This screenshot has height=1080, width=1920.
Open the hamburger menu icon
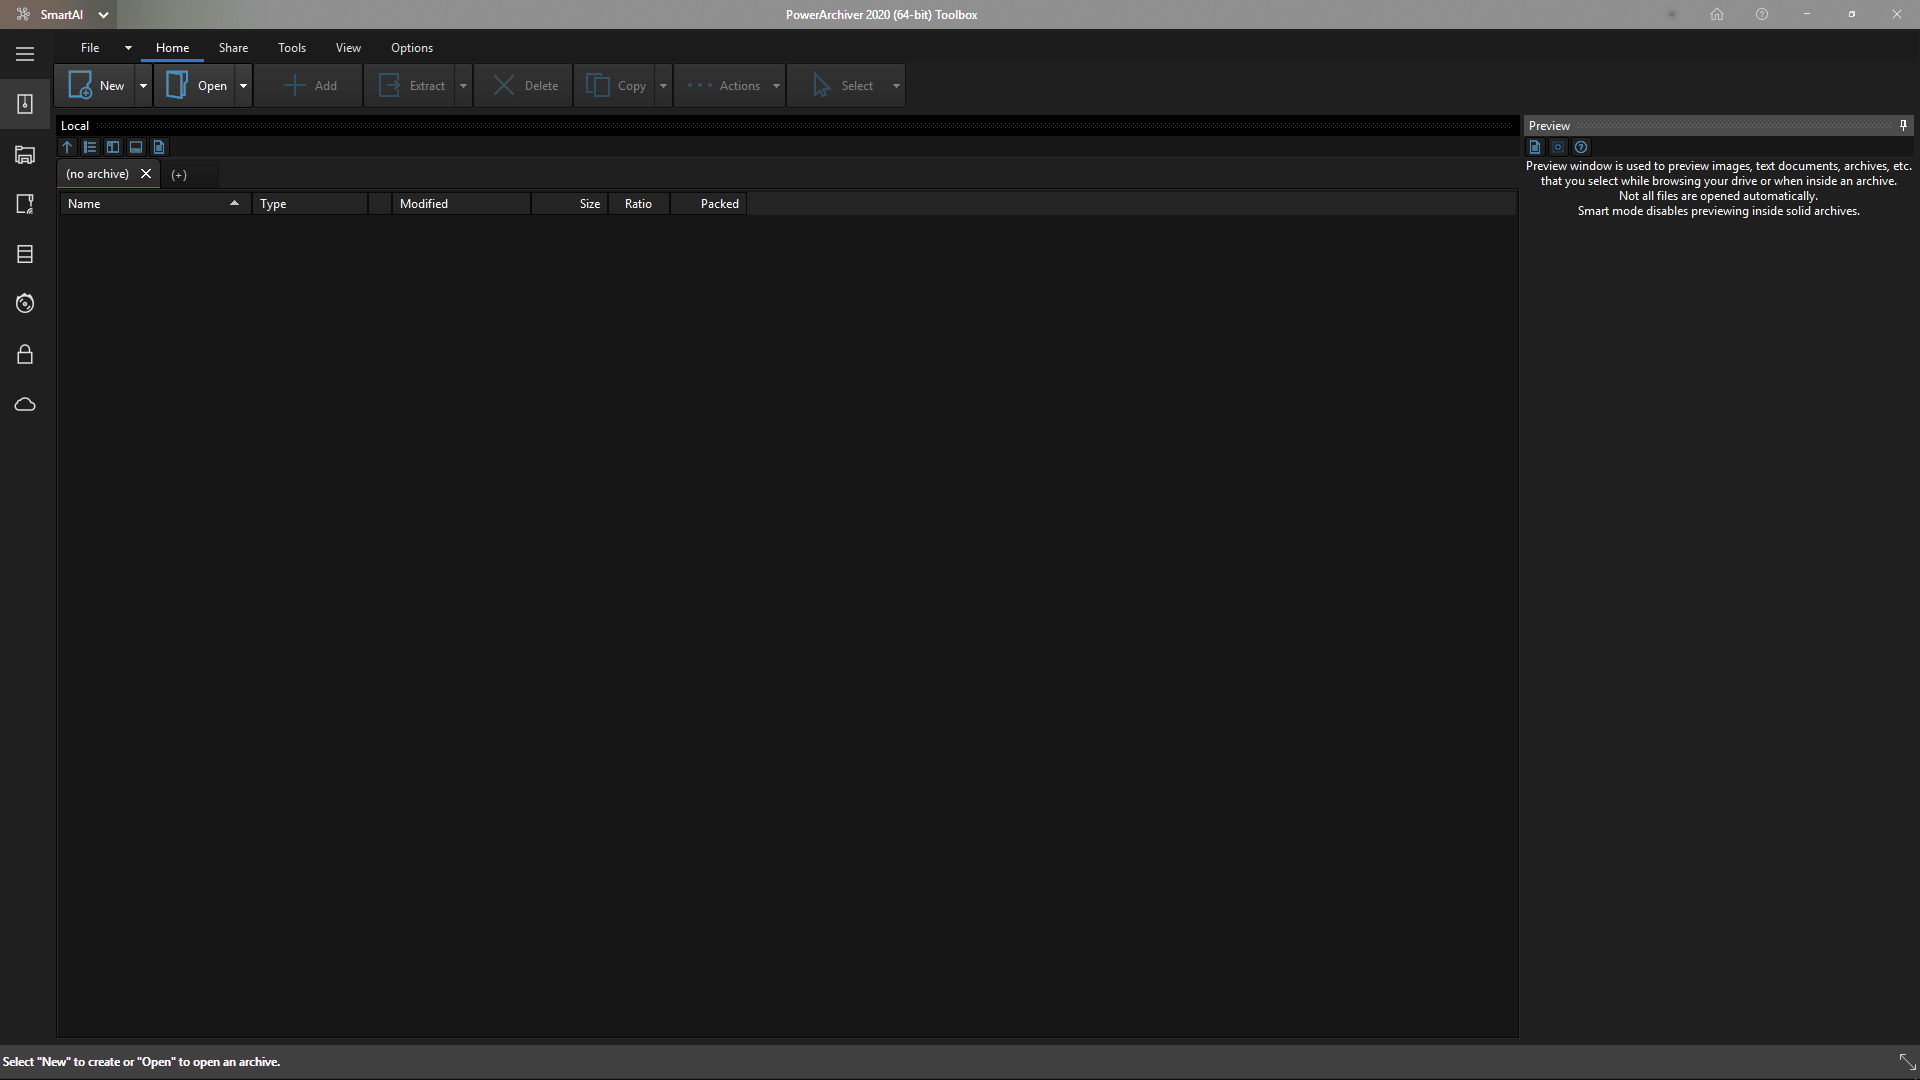pos(25,54)
